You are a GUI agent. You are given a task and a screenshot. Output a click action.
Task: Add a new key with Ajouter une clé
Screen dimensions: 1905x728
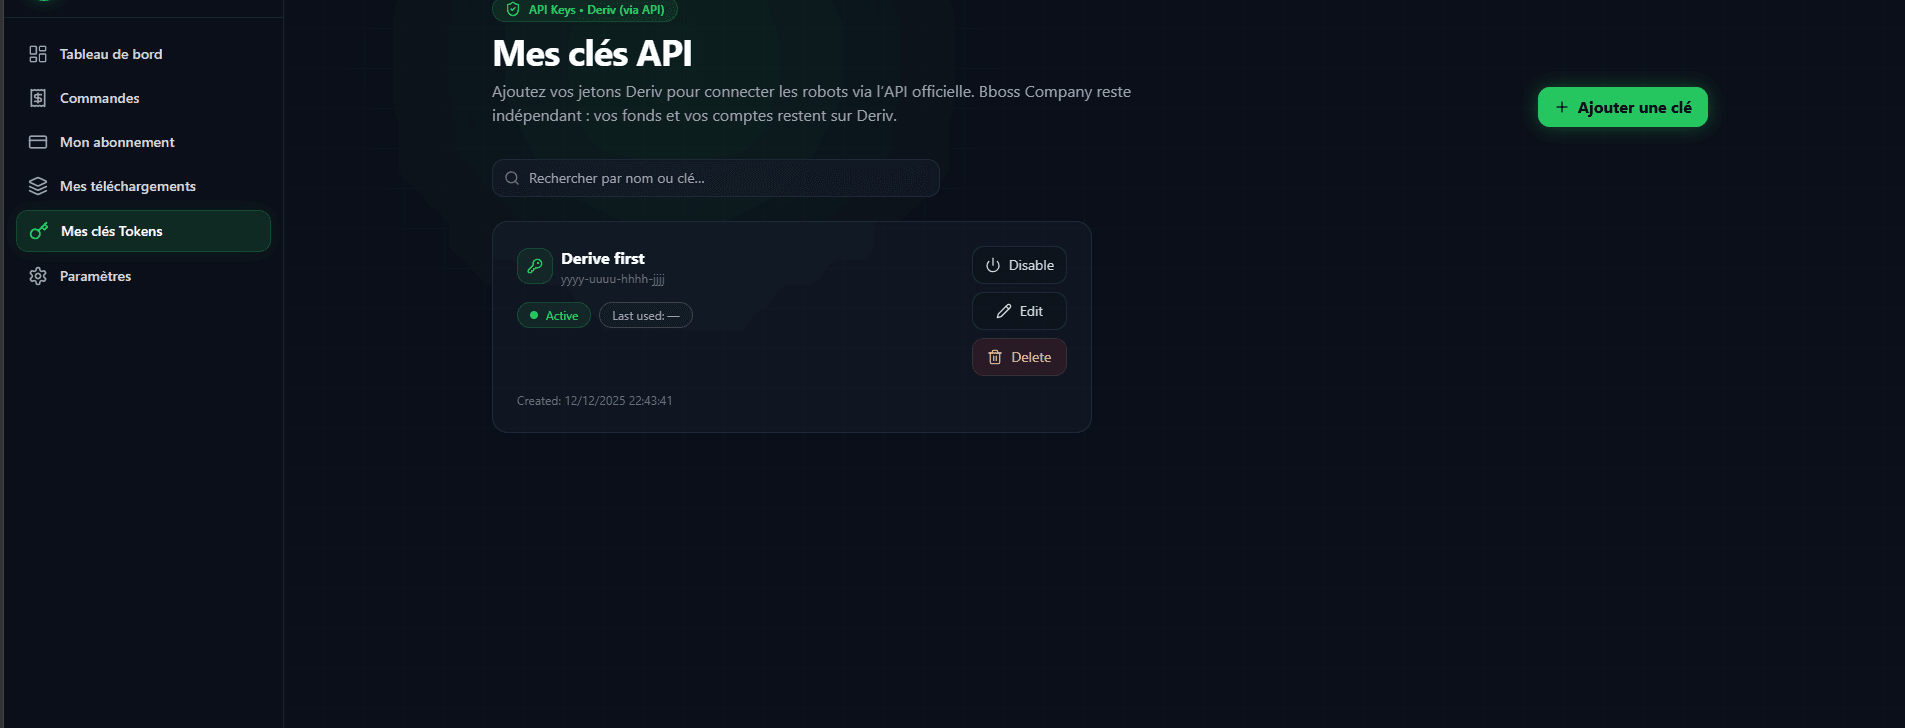(x=1622, y=107)
